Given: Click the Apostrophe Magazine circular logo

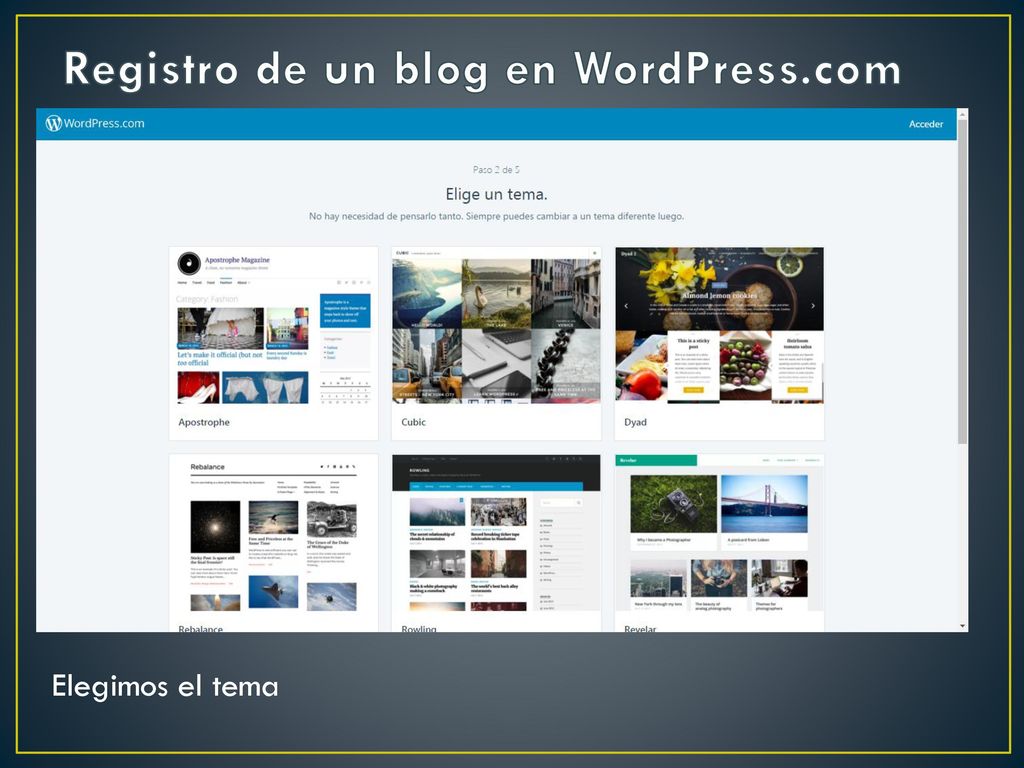Looking at the screenshot, I should [189, 263].
